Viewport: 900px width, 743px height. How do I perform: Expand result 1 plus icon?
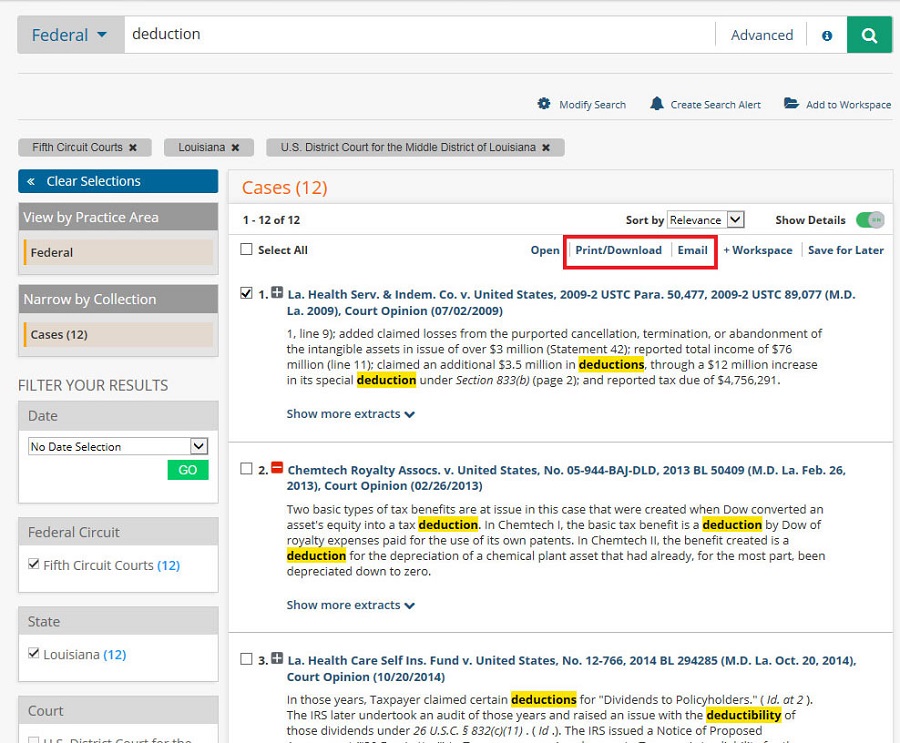[x=277, y=294]
